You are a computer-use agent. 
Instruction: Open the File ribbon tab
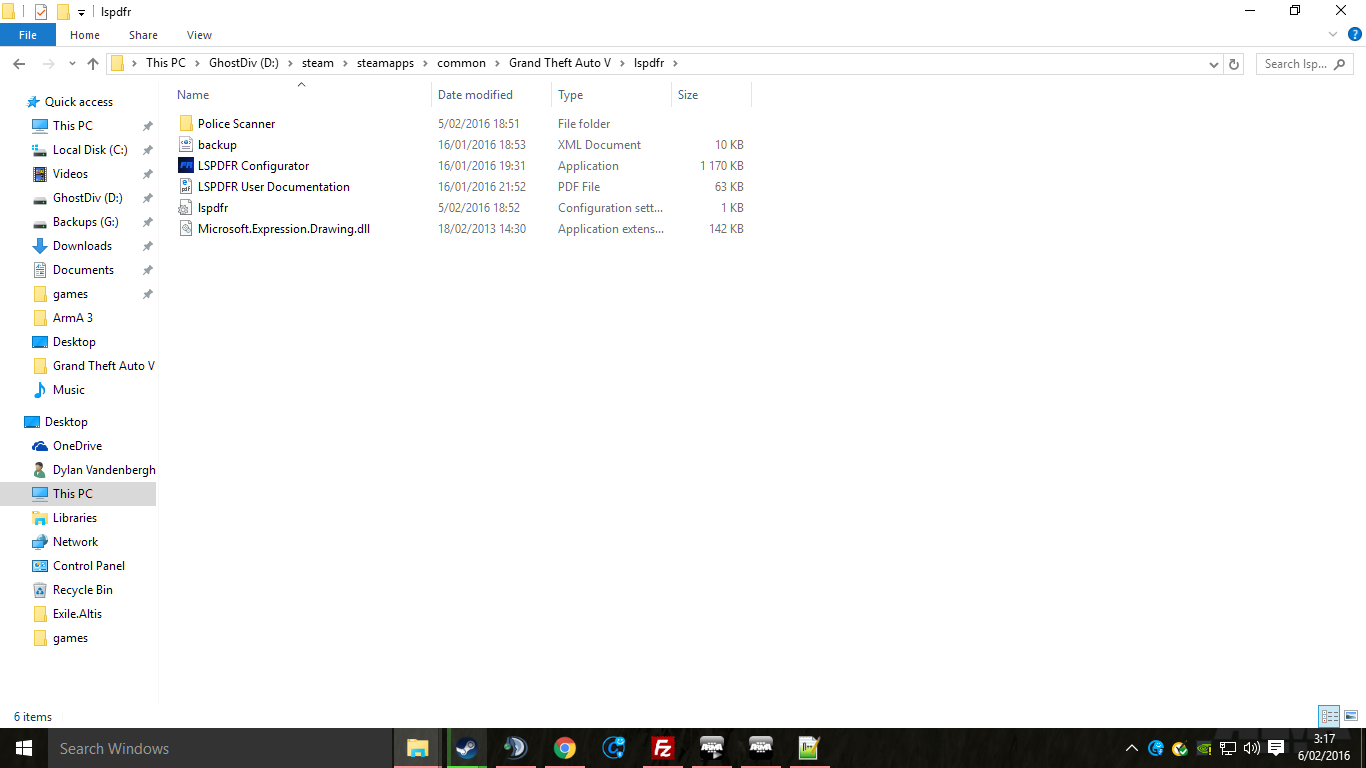[28, 35]
